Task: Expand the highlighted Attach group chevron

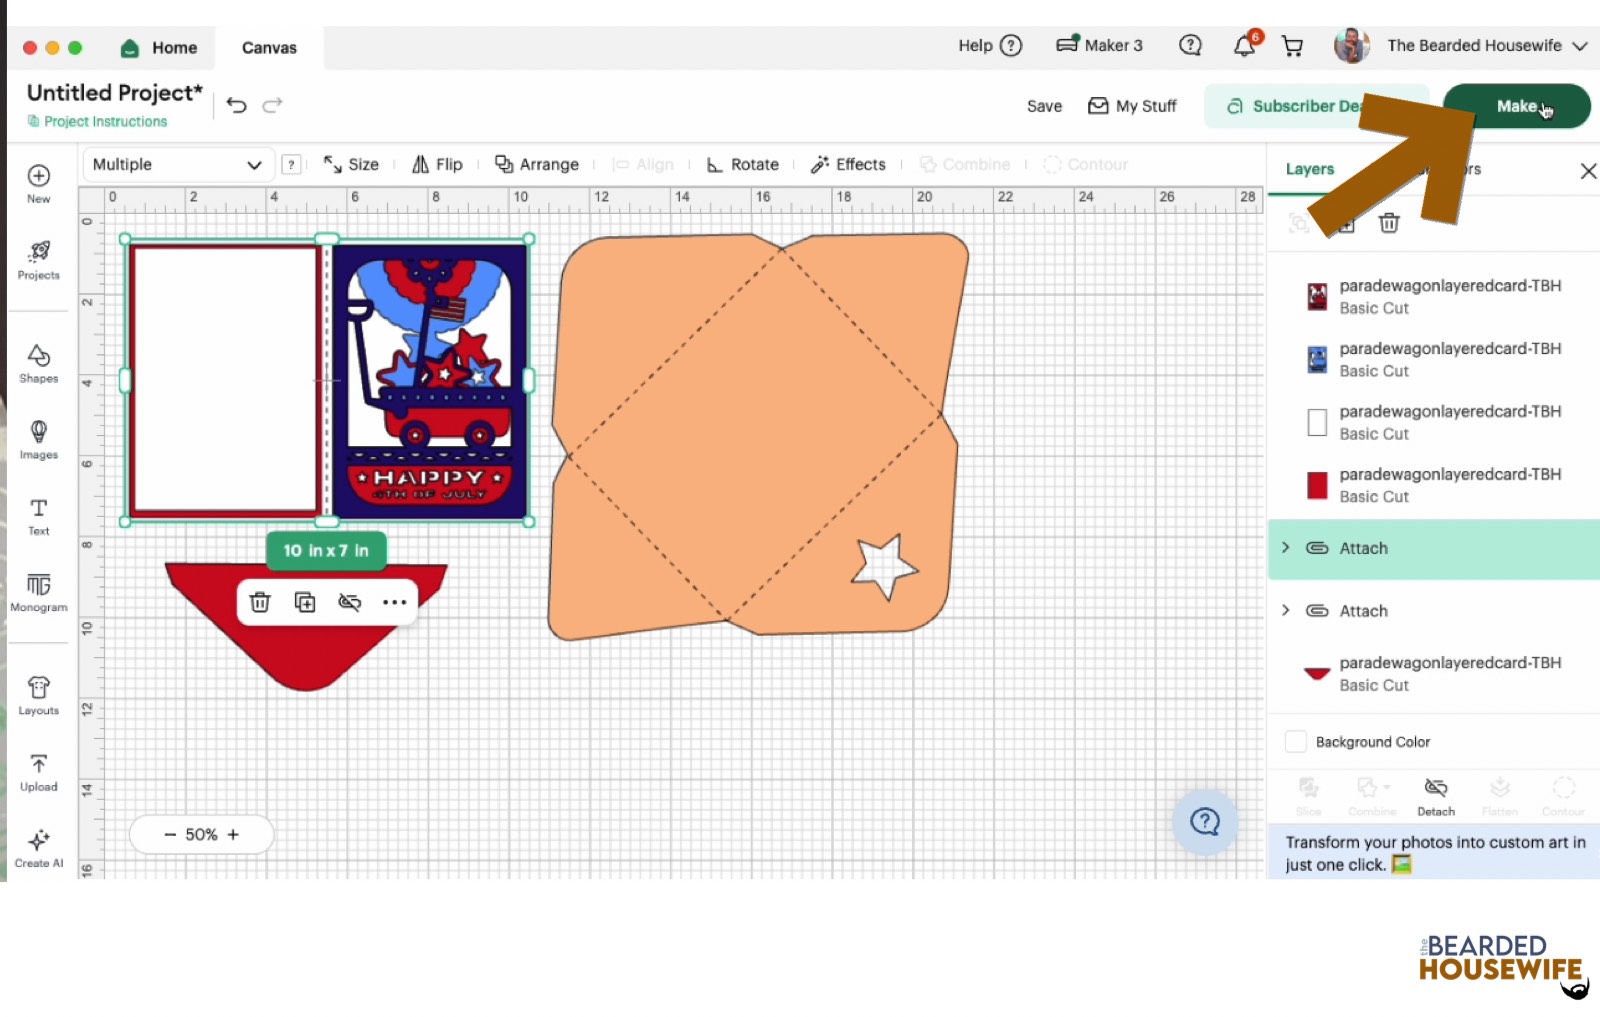Action: point(1286,548)
